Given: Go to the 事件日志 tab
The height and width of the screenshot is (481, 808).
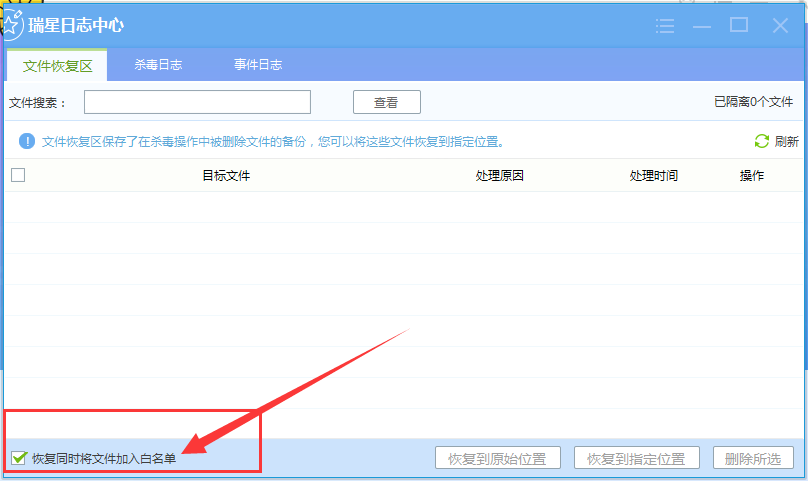Looking at the screenshot, I should pos(258,65).
